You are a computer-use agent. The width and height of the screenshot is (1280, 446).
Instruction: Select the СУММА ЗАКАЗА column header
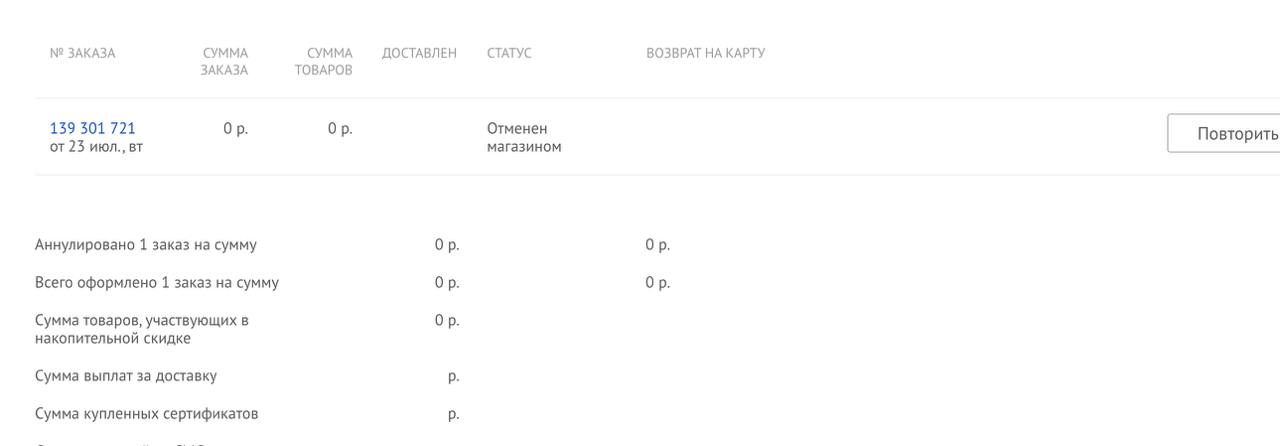(x=225, y=61)
